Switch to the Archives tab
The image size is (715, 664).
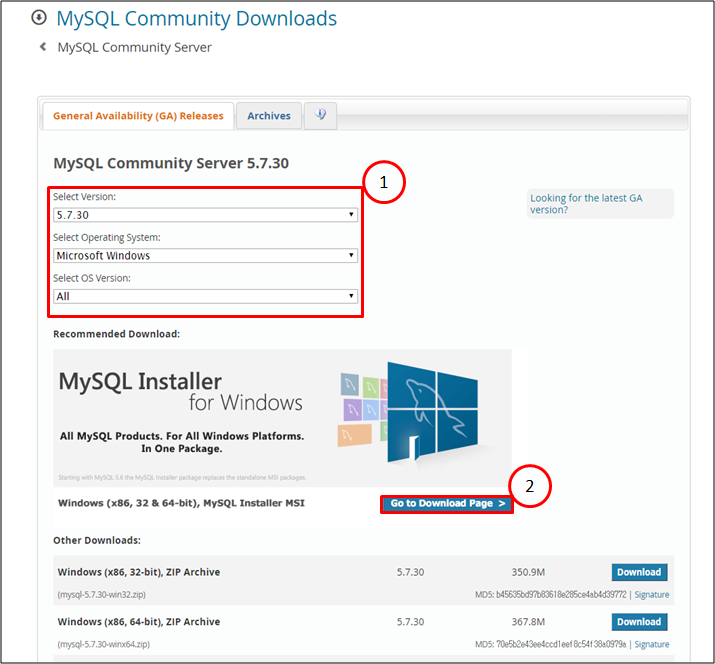(269, 116)
